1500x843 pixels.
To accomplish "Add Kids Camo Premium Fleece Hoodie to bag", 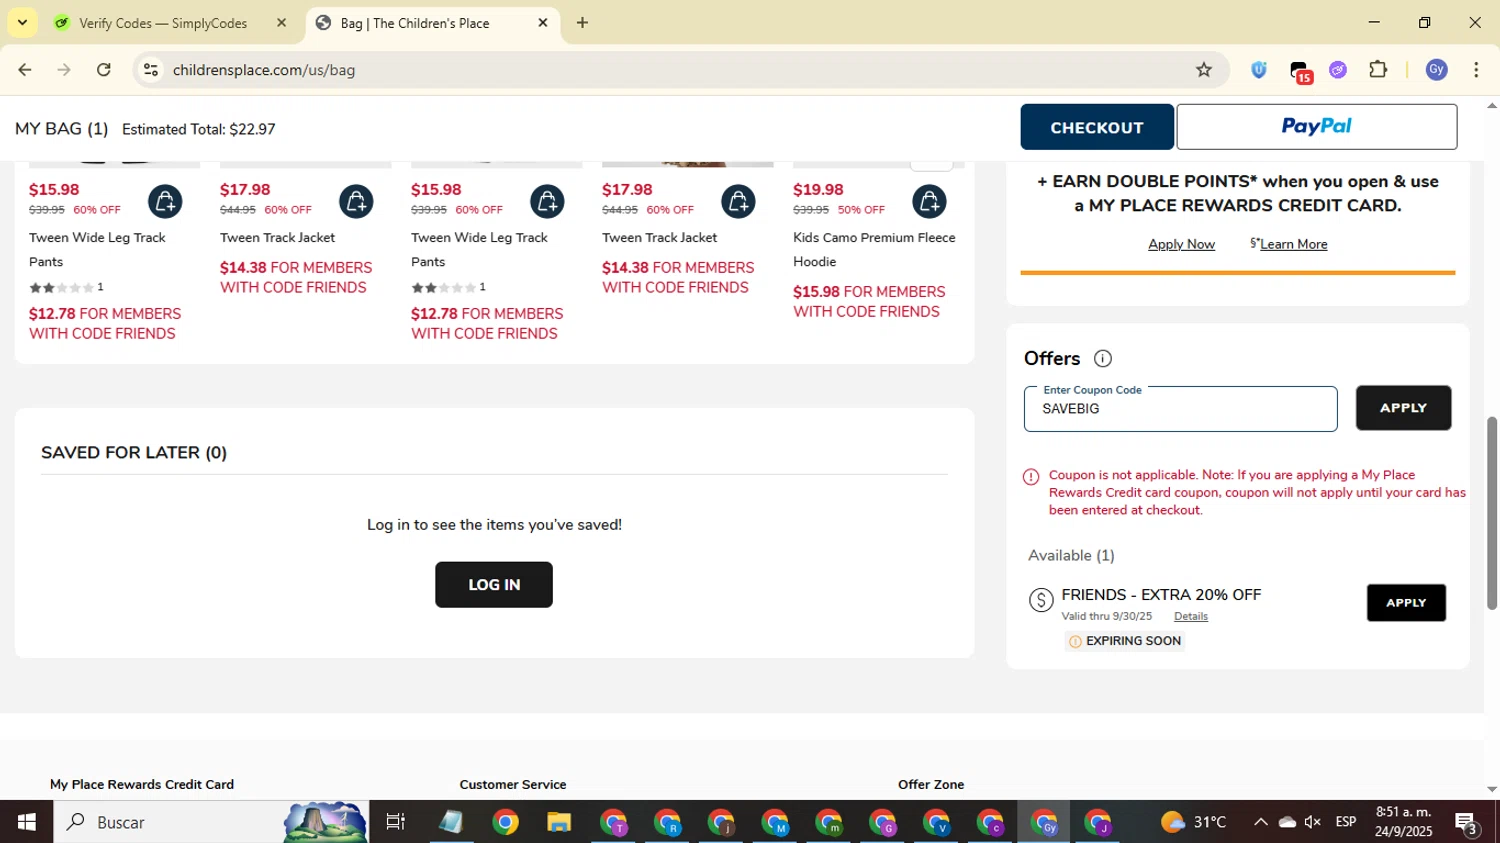I will [929, 202].
